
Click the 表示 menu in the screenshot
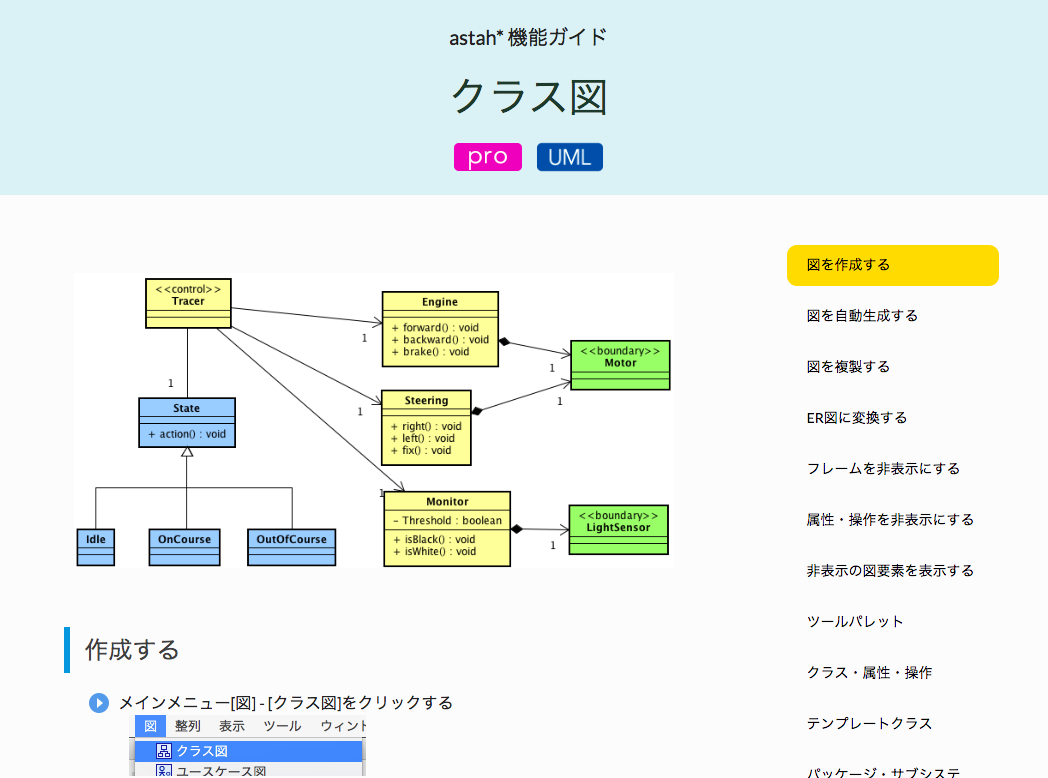point(231,726)
